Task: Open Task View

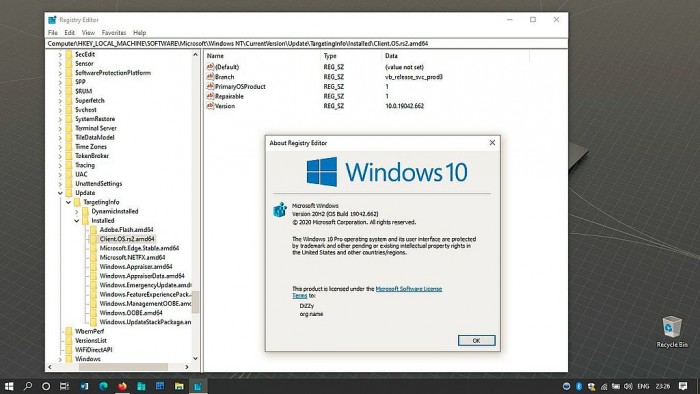Action: click(64, 386)
